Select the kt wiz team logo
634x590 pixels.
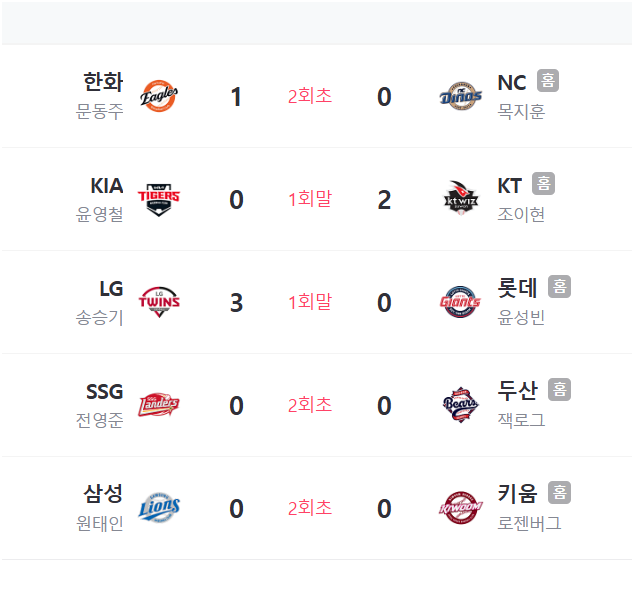(x=461, y=198)
